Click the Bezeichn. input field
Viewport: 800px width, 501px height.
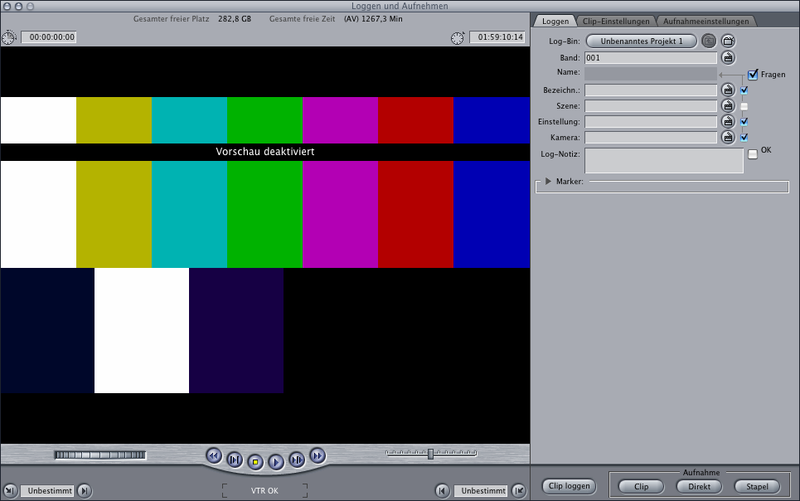pyautogui.click(x=651, y=90)
